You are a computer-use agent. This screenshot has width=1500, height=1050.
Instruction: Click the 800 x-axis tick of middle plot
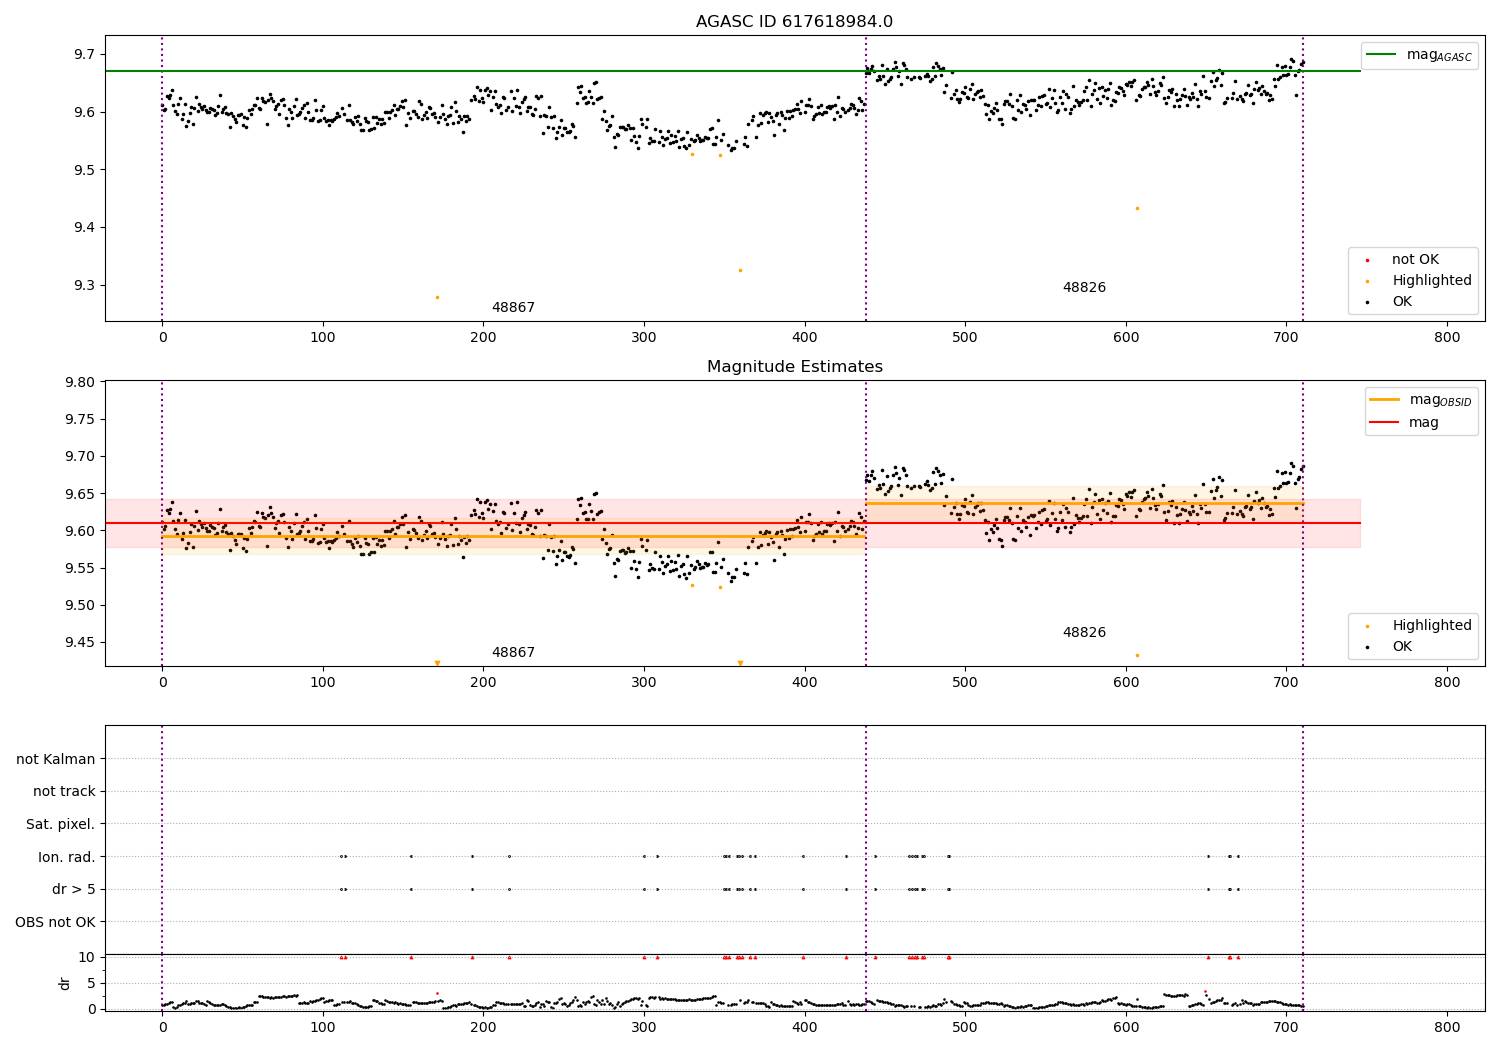pyautogui.click(x=1447, y=683)
